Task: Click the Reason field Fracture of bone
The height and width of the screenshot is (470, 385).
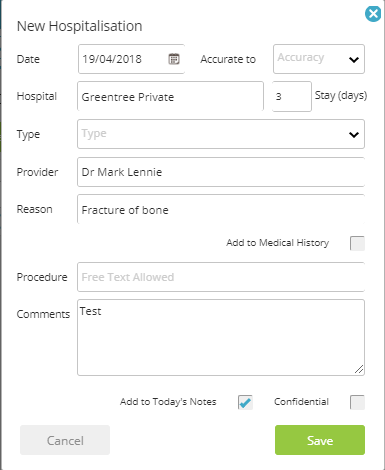Action: (221, 209)
